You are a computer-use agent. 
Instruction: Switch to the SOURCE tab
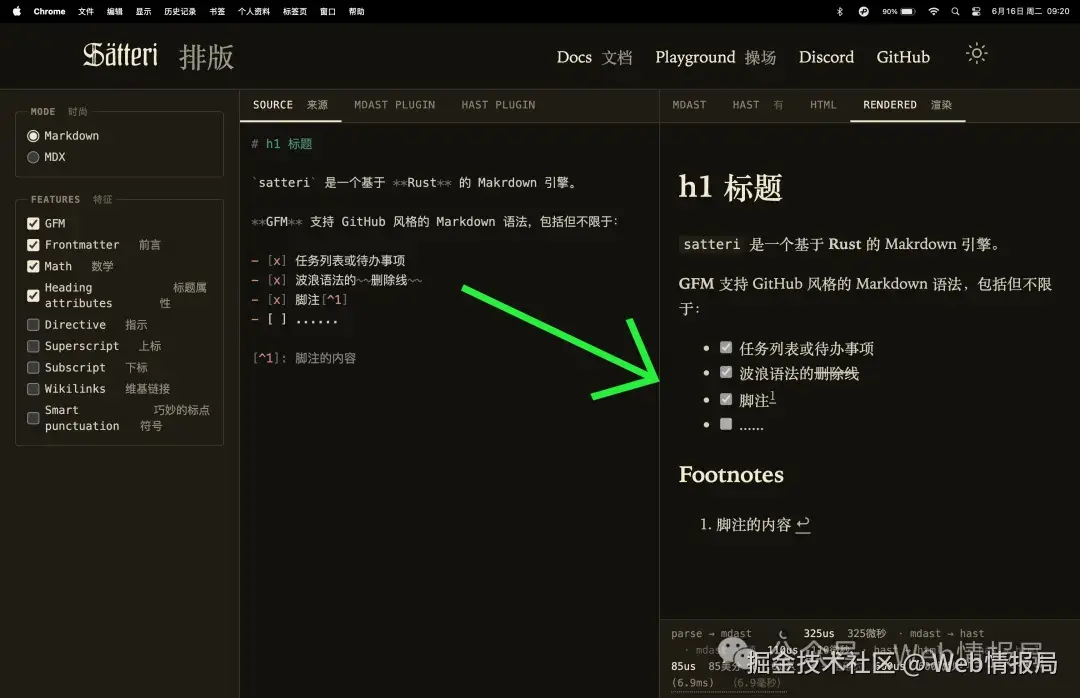[290, 105]
